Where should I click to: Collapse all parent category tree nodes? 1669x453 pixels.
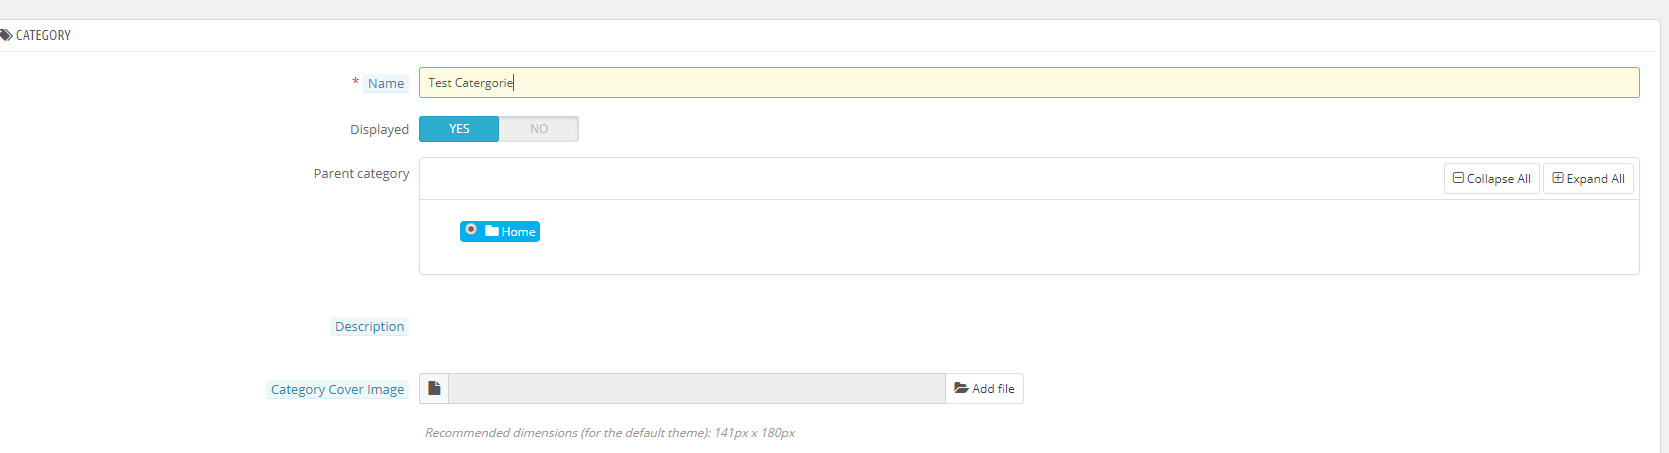pos(1491,178)
